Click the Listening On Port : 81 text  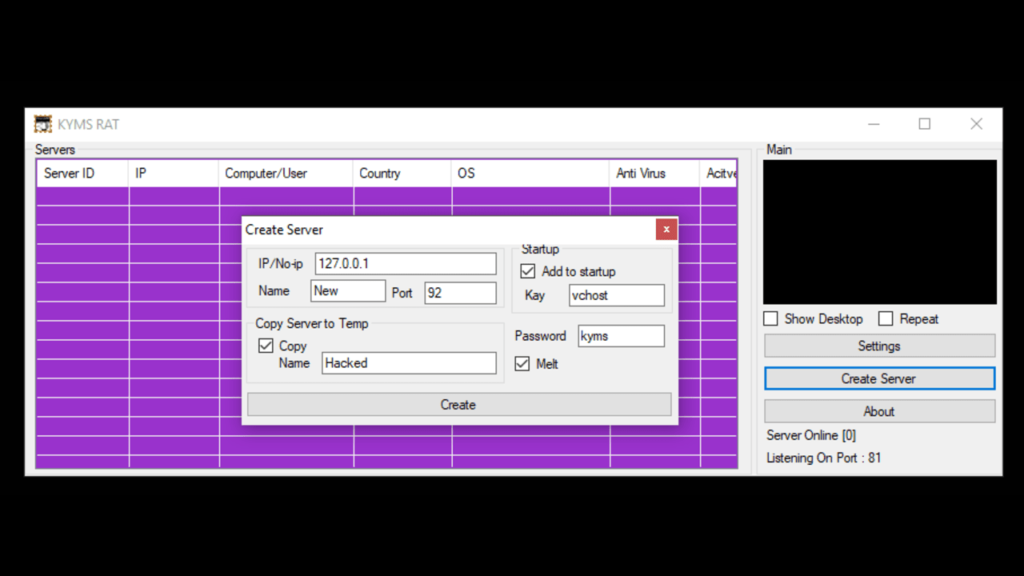click(824, 458)
